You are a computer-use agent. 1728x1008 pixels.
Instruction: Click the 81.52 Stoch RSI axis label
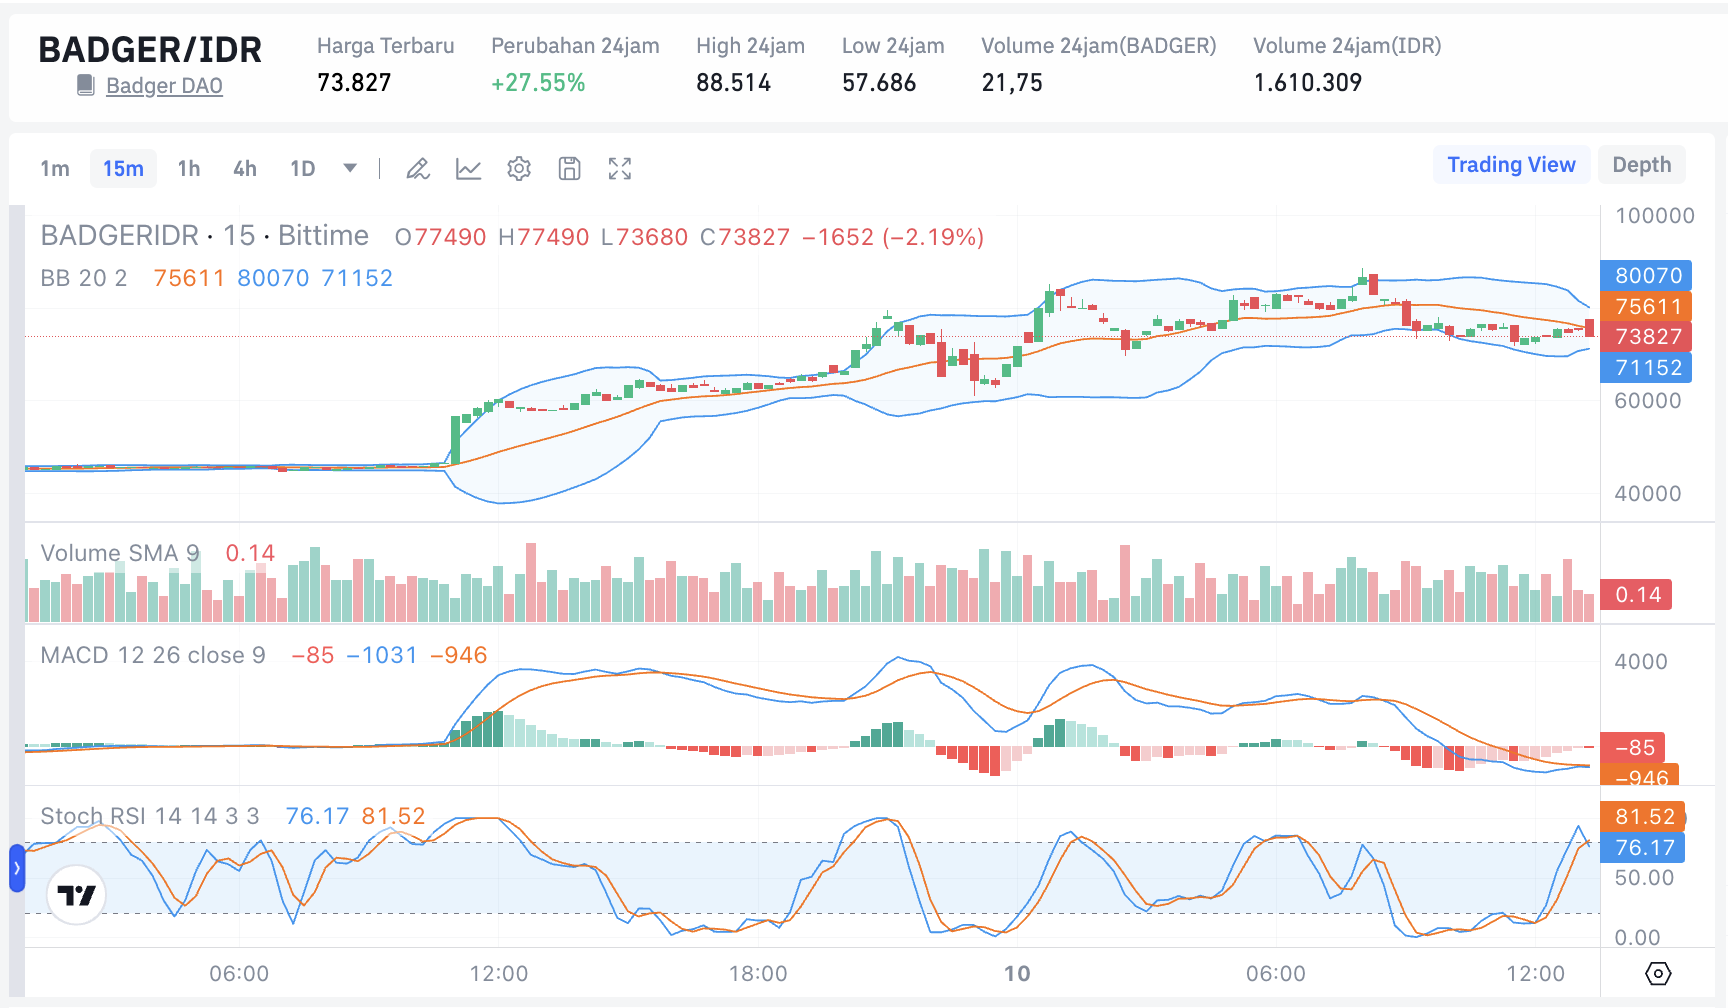(x=1644, y=817)
